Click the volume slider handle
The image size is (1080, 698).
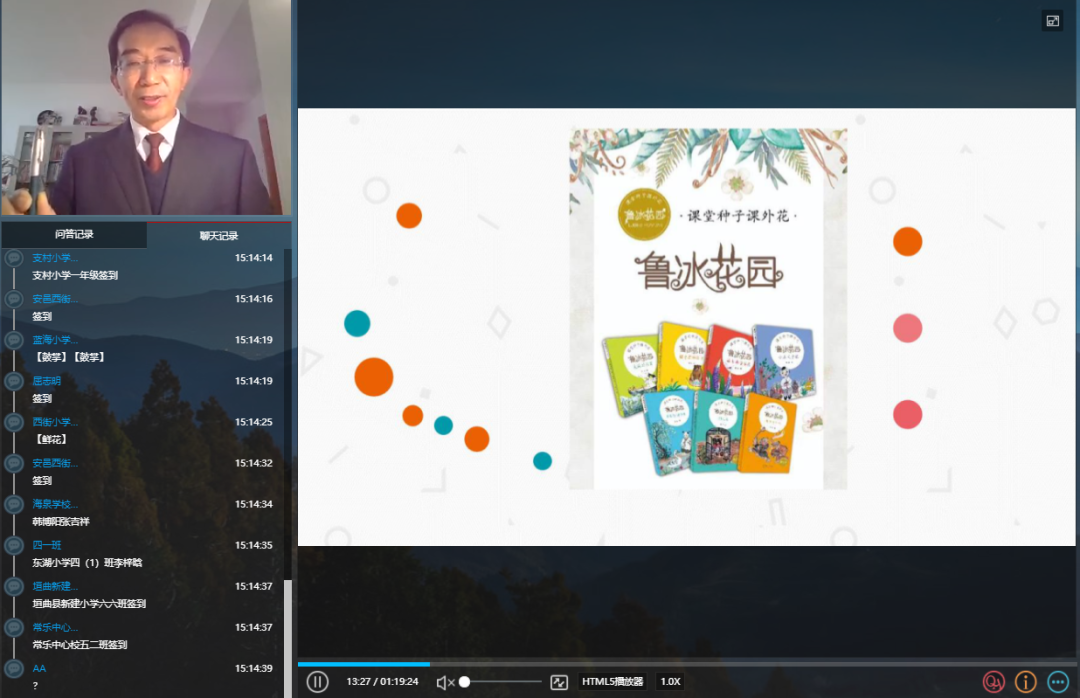(x=465, y=682)
